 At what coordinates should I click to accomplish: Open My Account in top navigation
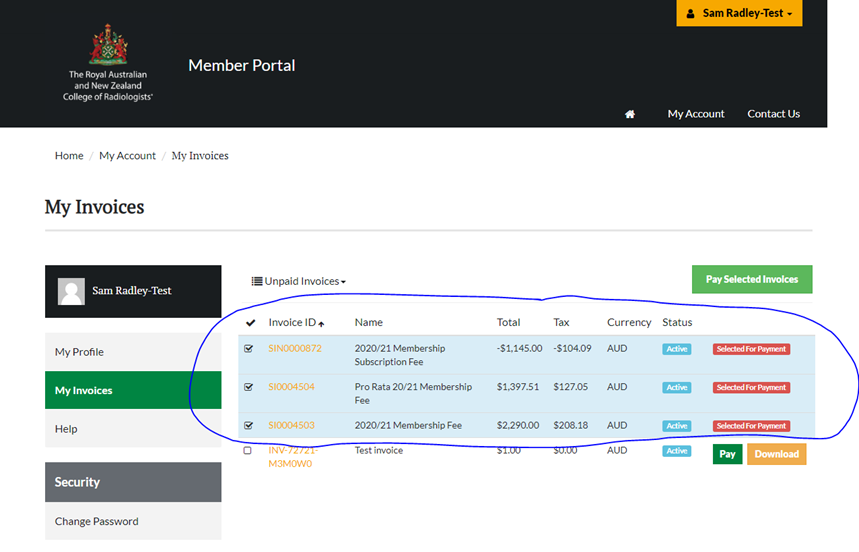point(696,114)
